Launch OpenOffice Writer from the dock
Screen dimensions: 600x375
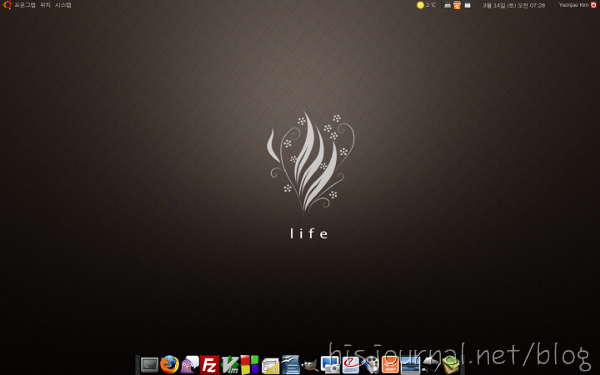tap(290, 365)
